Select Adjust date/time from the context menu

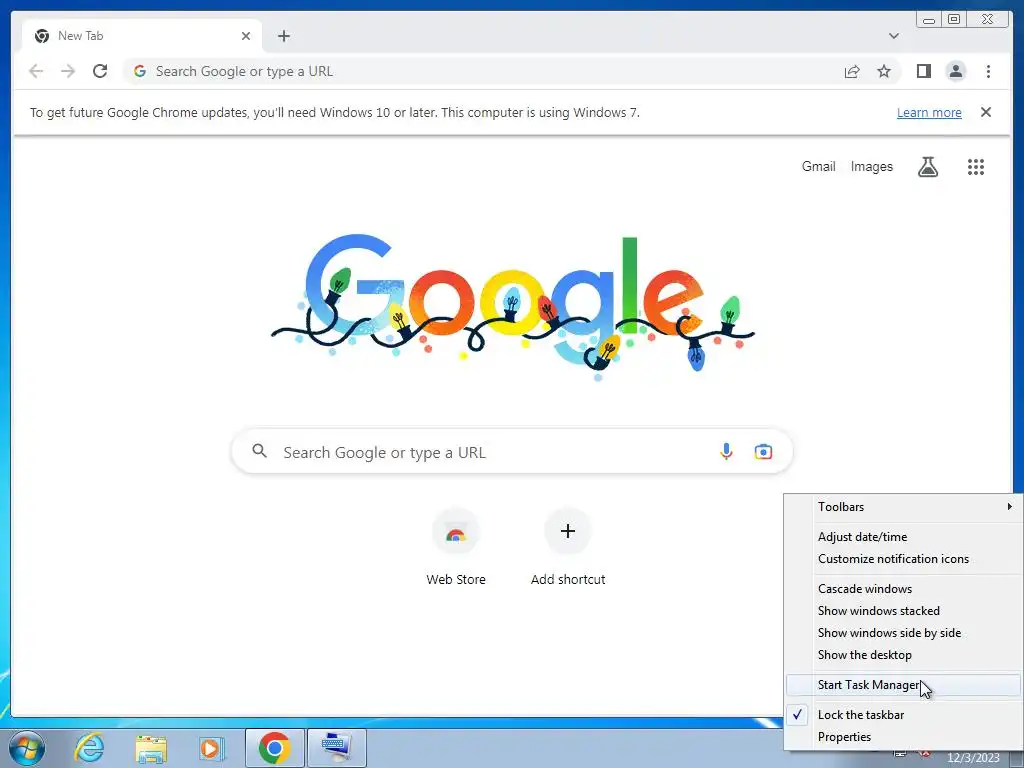coord(903,537)
